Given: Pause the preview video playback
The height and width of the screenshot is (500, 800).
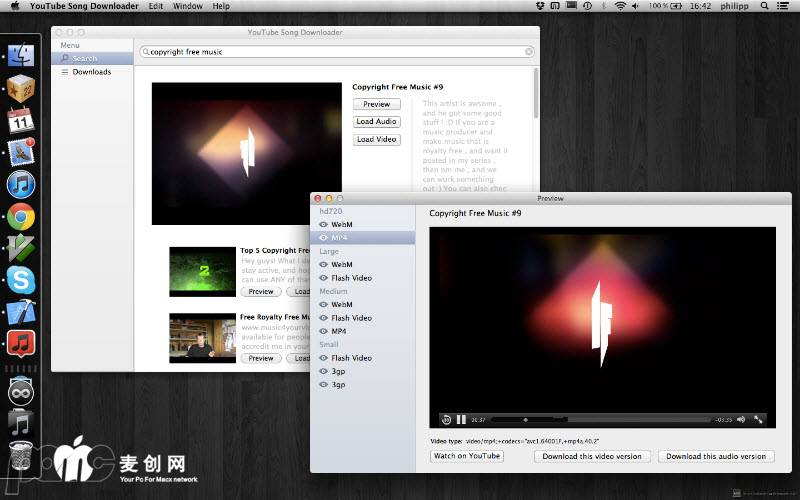Looking at the screenshot, I should click(x=462, y=419).
